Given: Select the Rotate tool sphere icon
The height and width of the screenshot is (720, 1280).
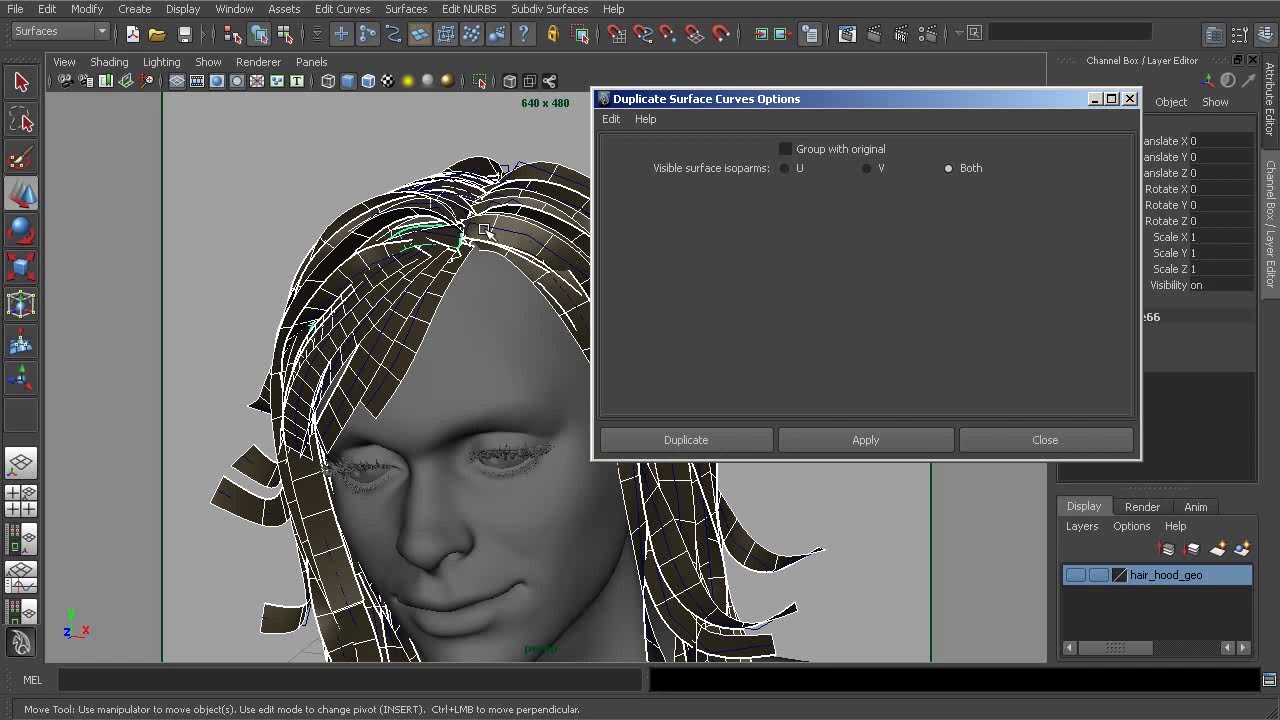Looking at the screenshot, I should (21, 230).
